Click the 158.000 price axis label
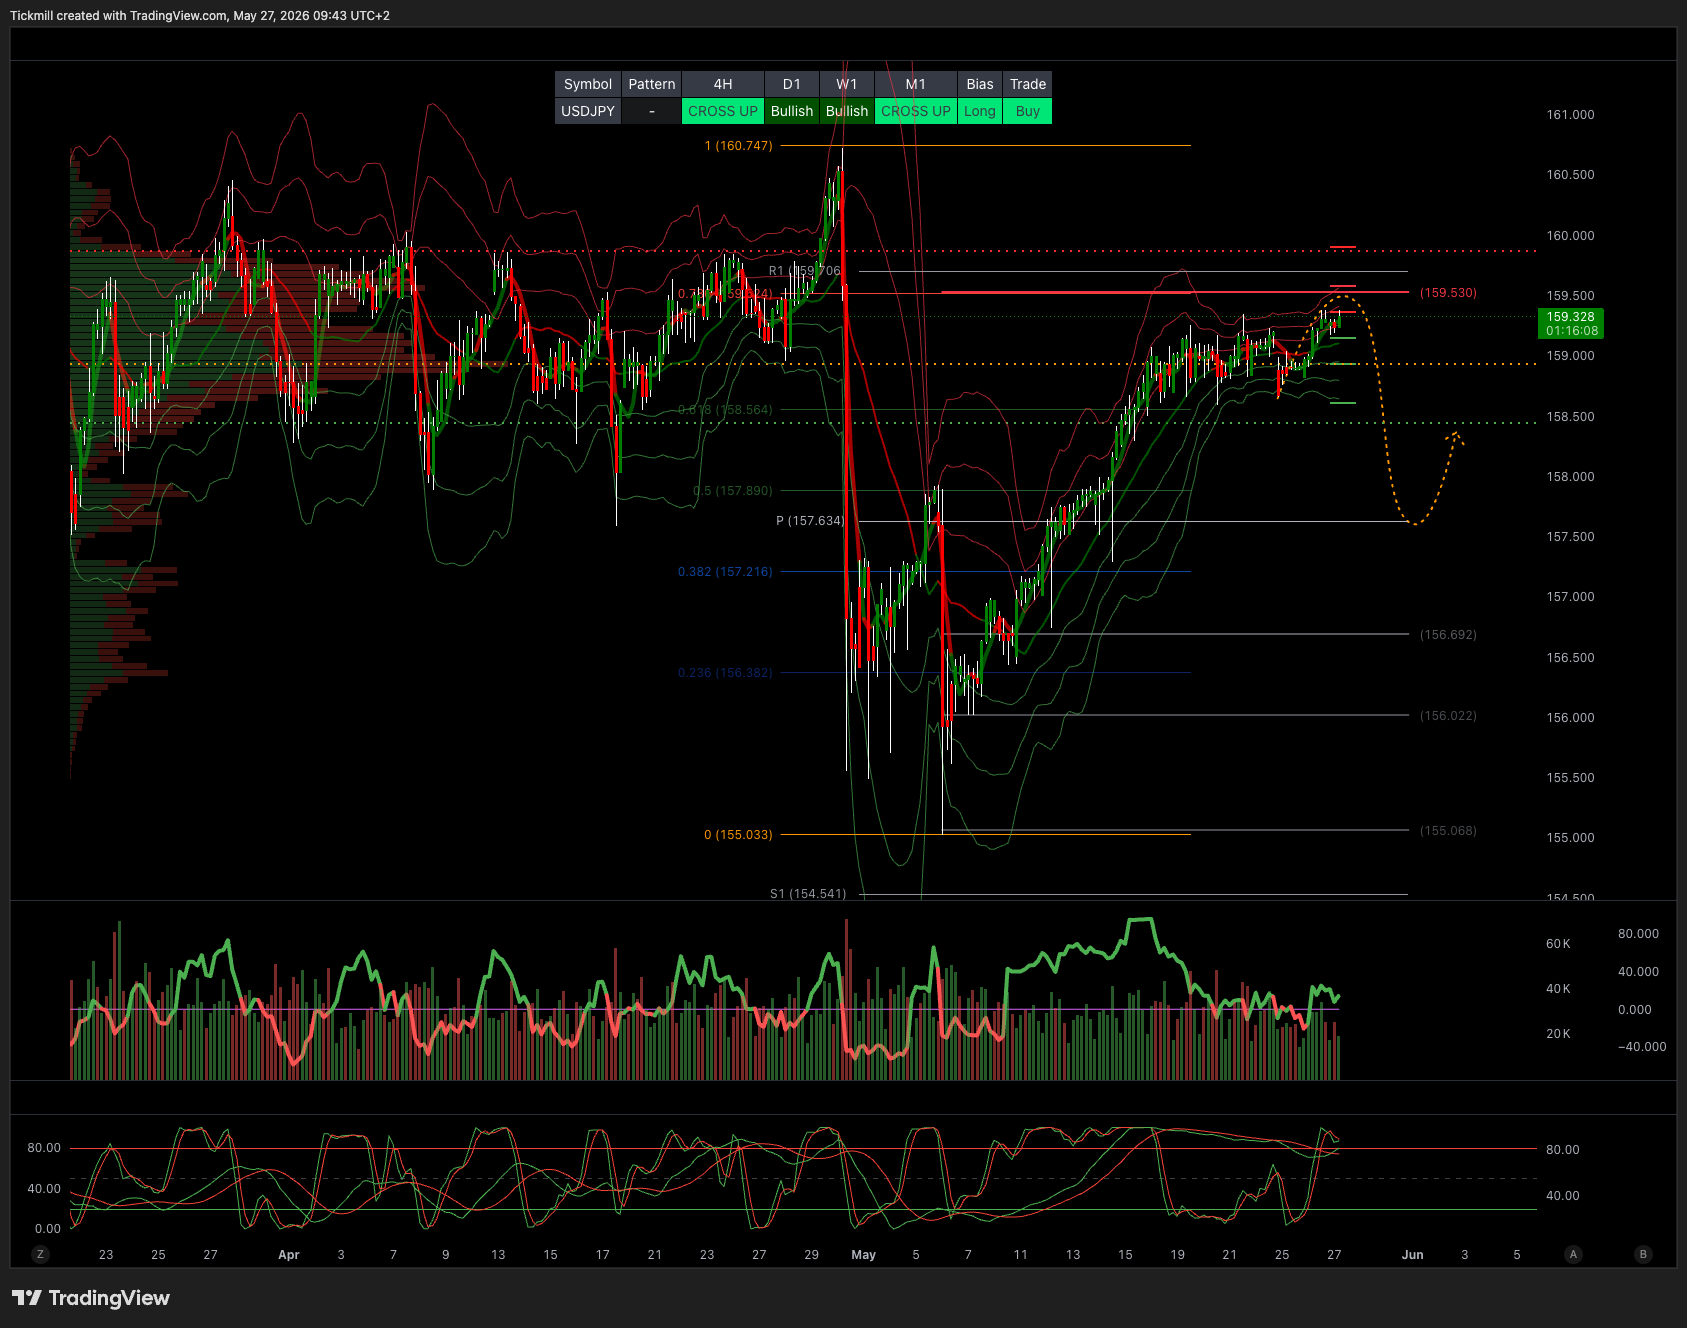This screenshot has width=1687, height=1328. [x=1570, y=477]
